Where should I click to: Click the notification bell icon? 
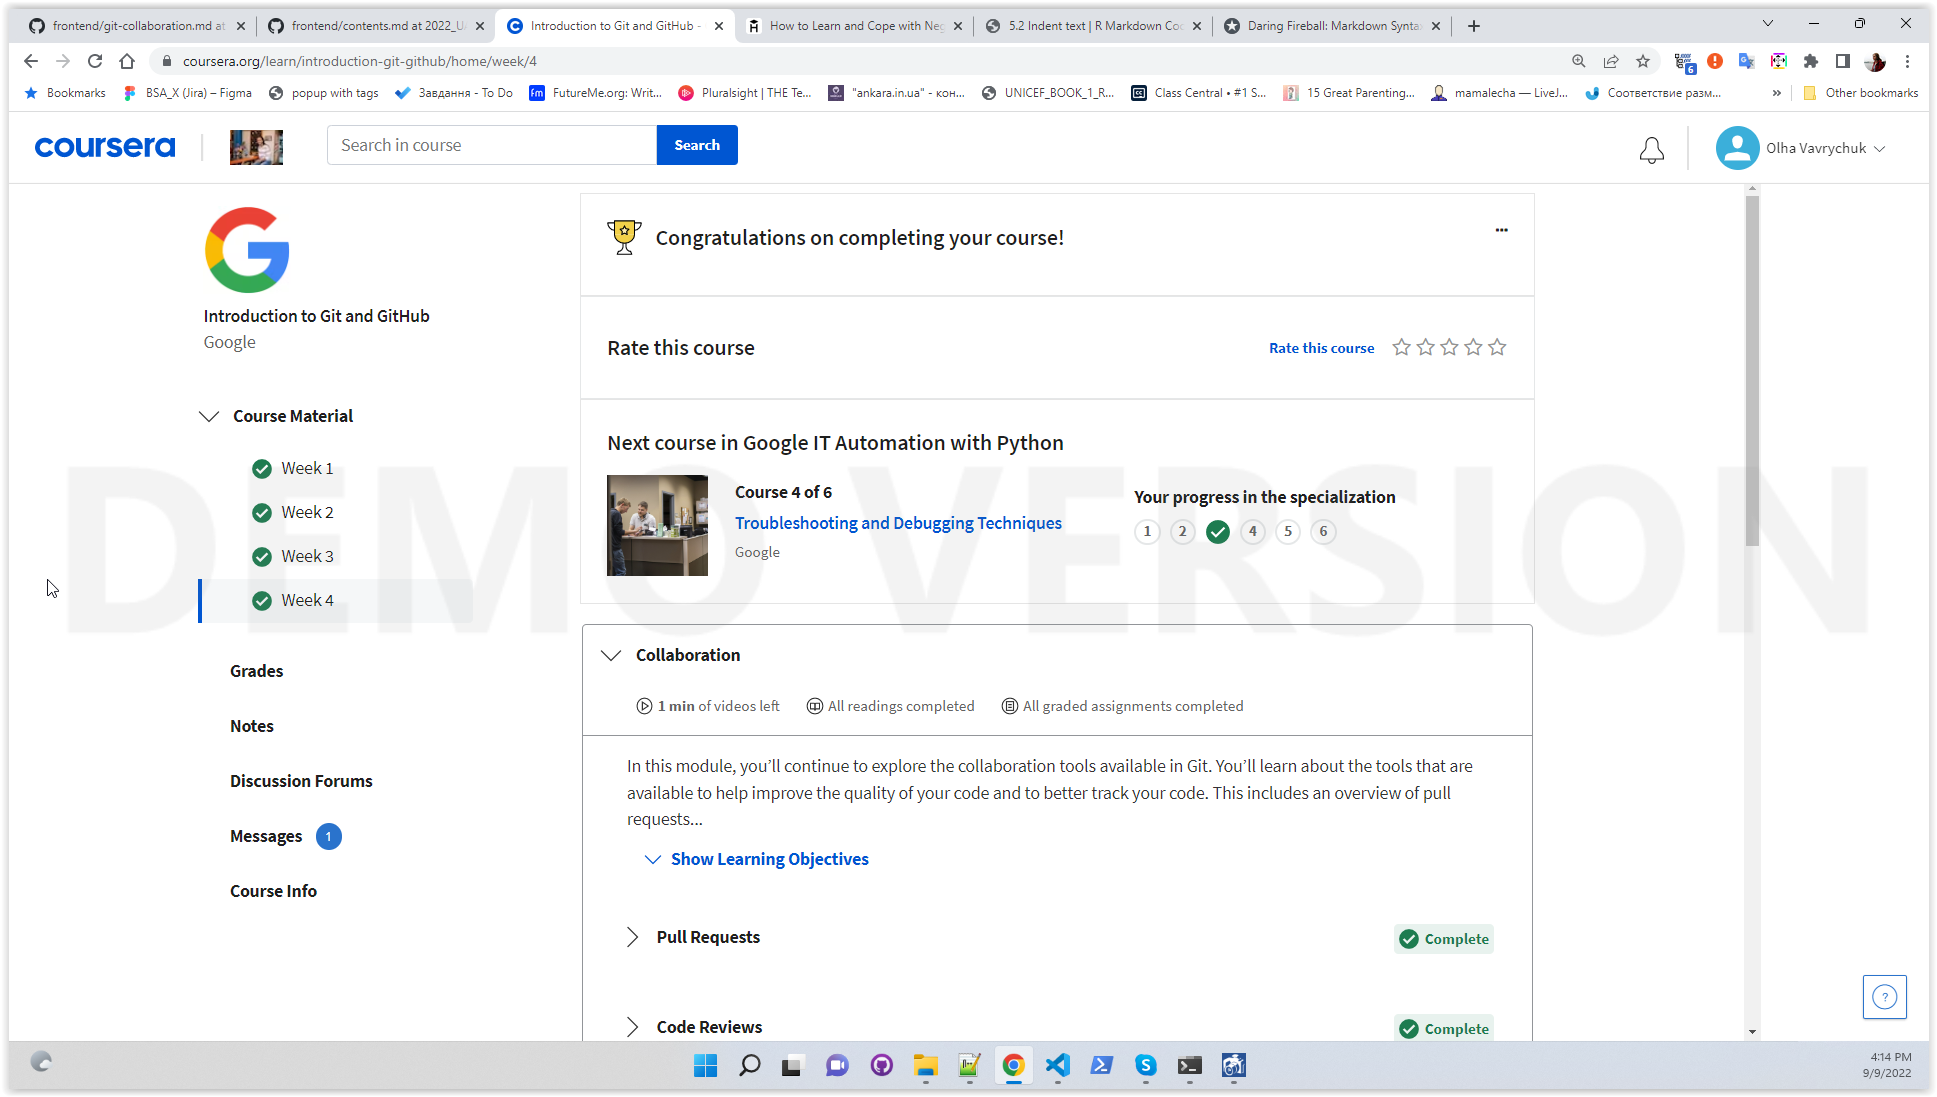pos(1652,148)
